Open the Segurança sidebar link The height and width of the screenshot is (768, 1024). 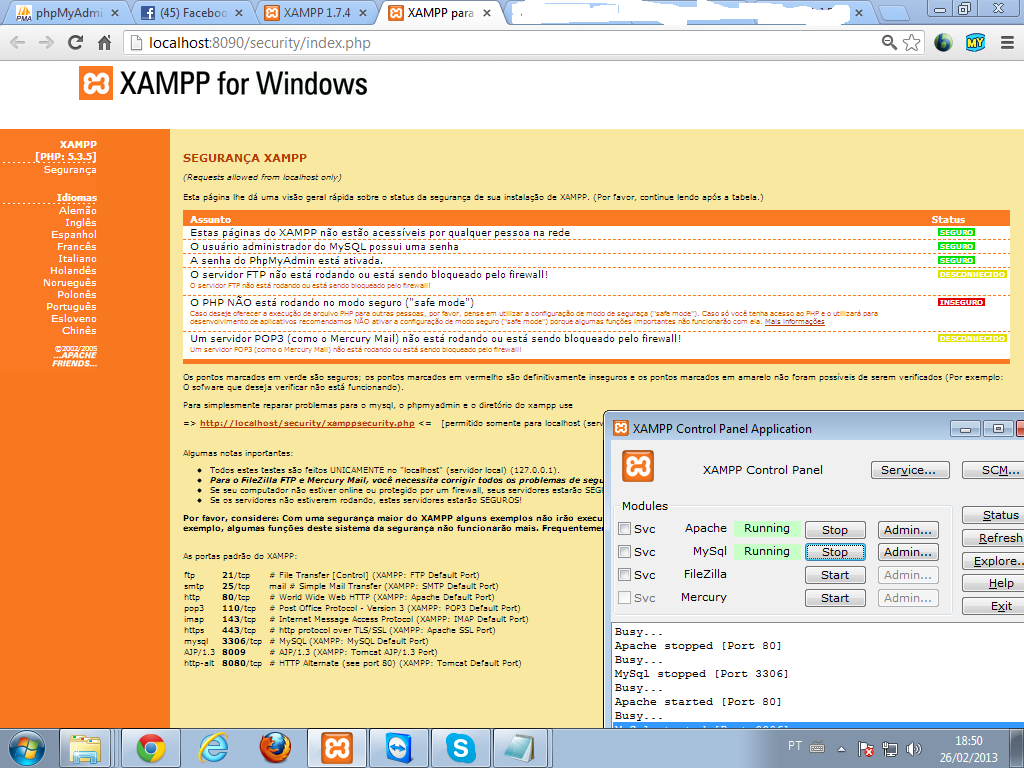70,170
